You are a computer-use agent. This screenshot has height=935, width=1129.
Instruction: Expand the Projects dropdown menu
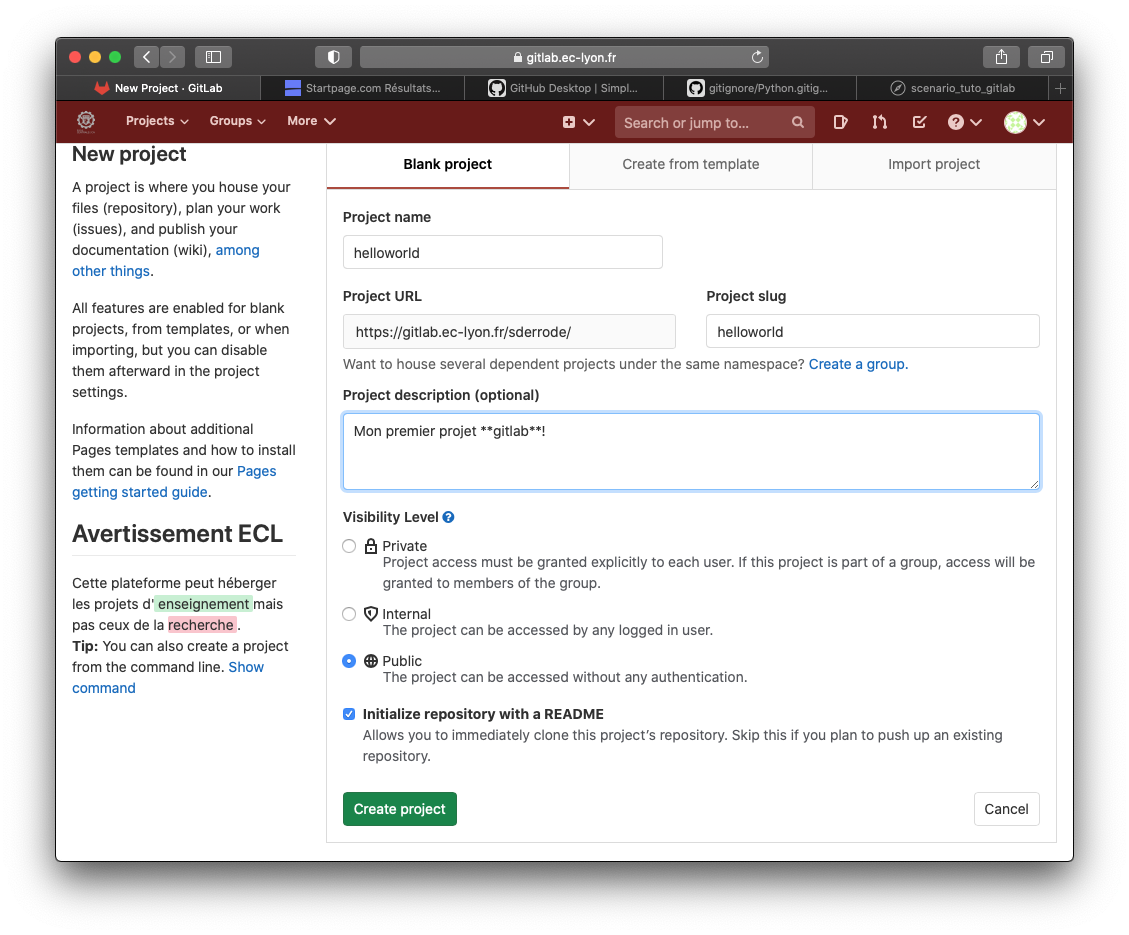[x=157, y=121]
